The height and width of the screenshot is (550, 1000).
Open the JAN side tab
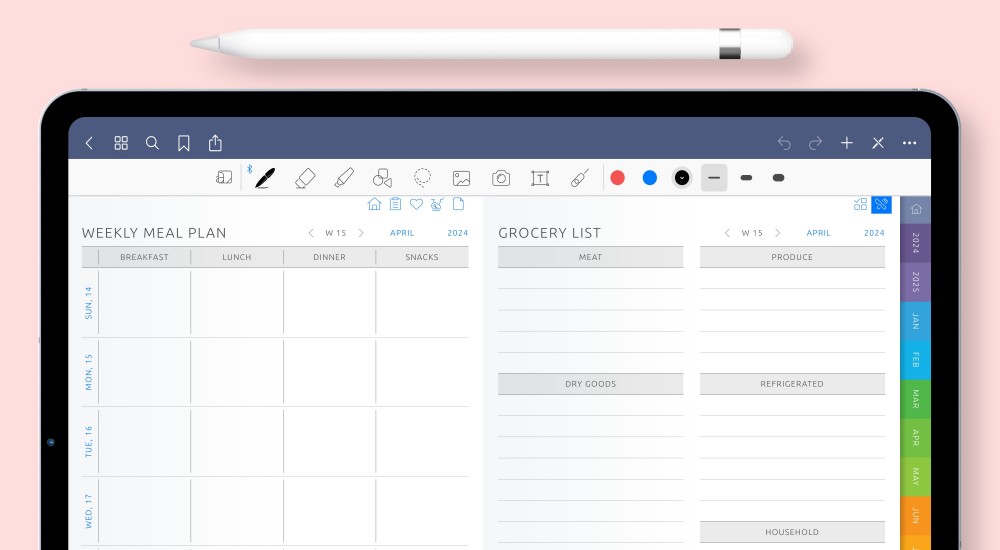point(916,321)
